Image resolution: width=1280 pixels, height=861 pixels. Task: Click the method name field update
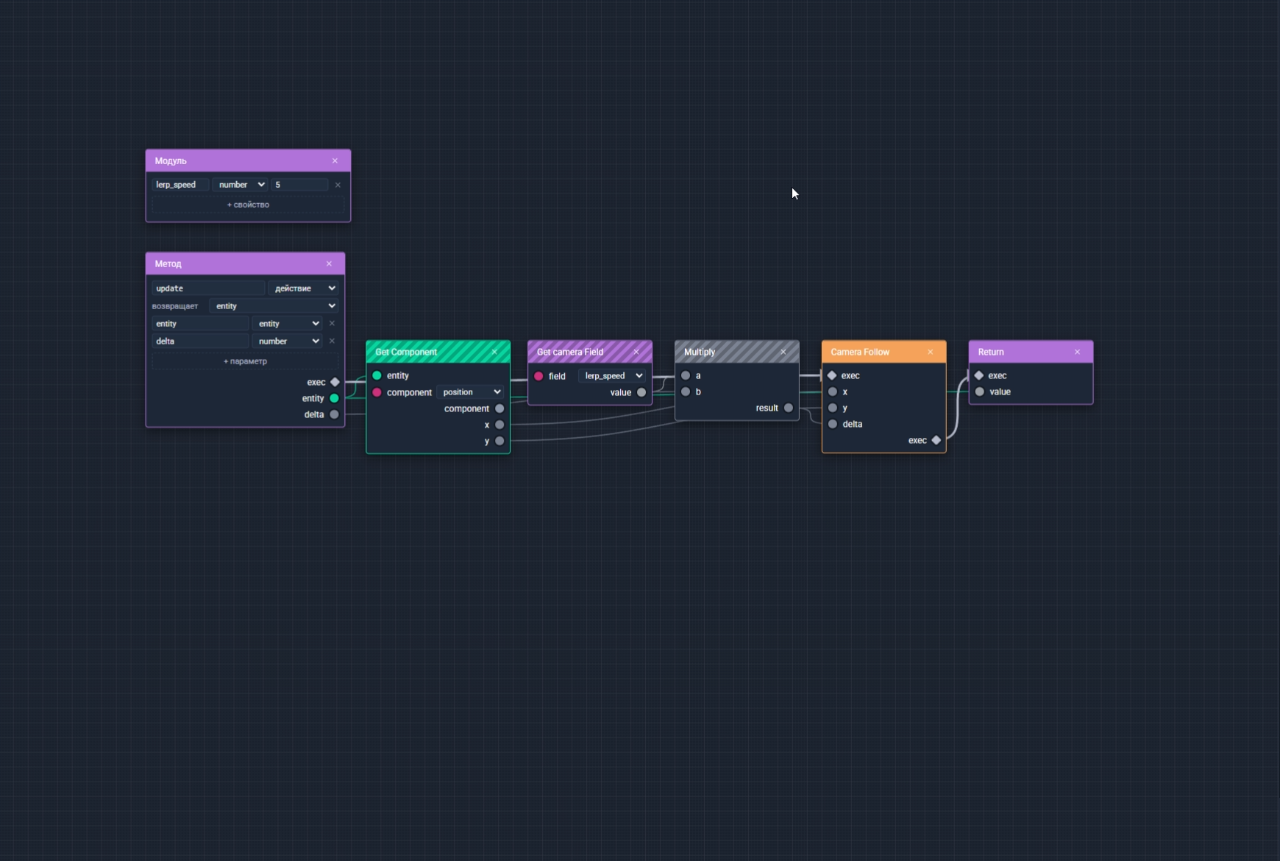[208, 288]
